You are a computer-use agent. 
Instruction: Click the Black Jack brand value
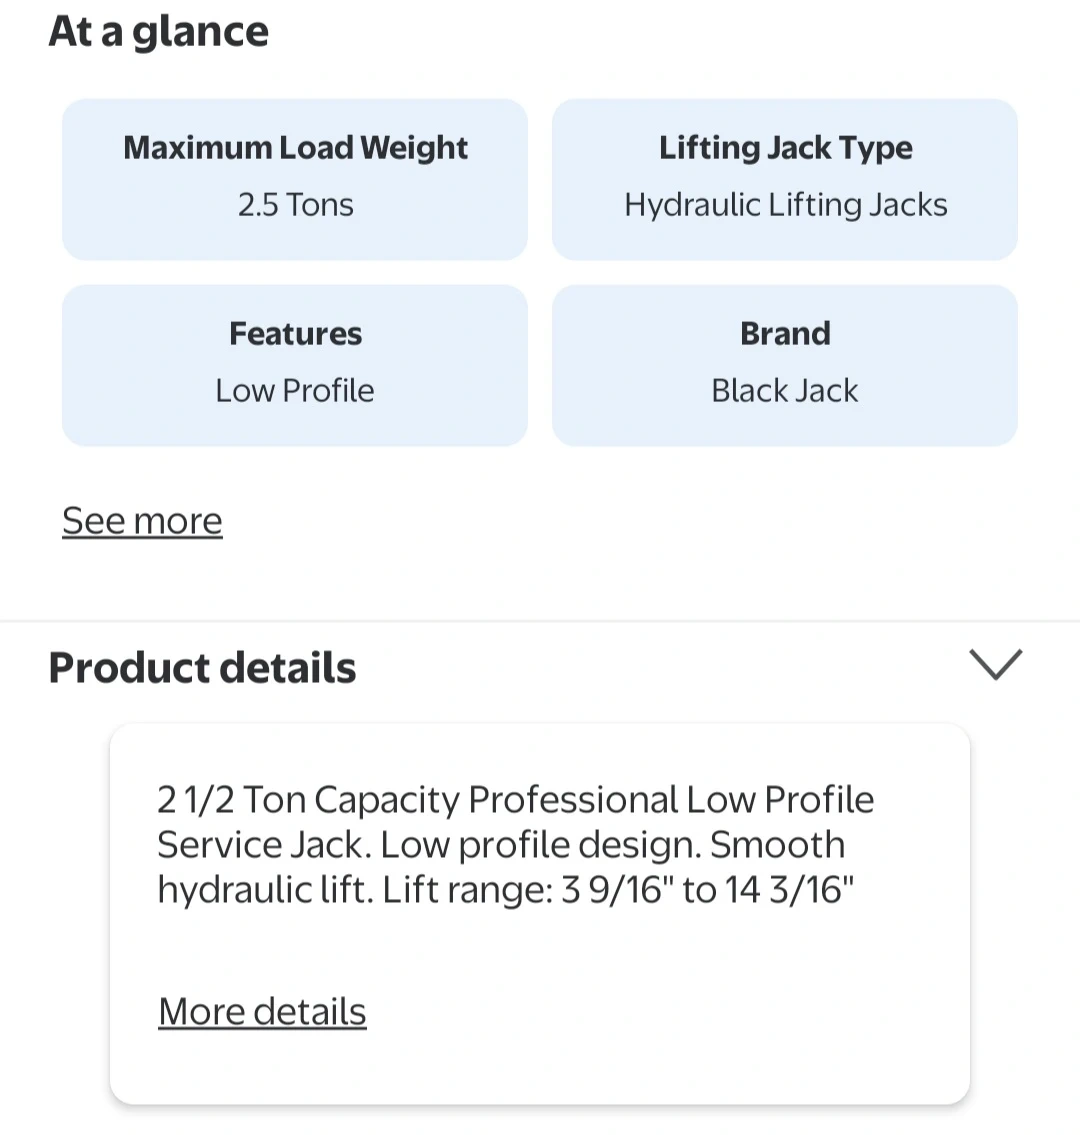coord(785,391)
